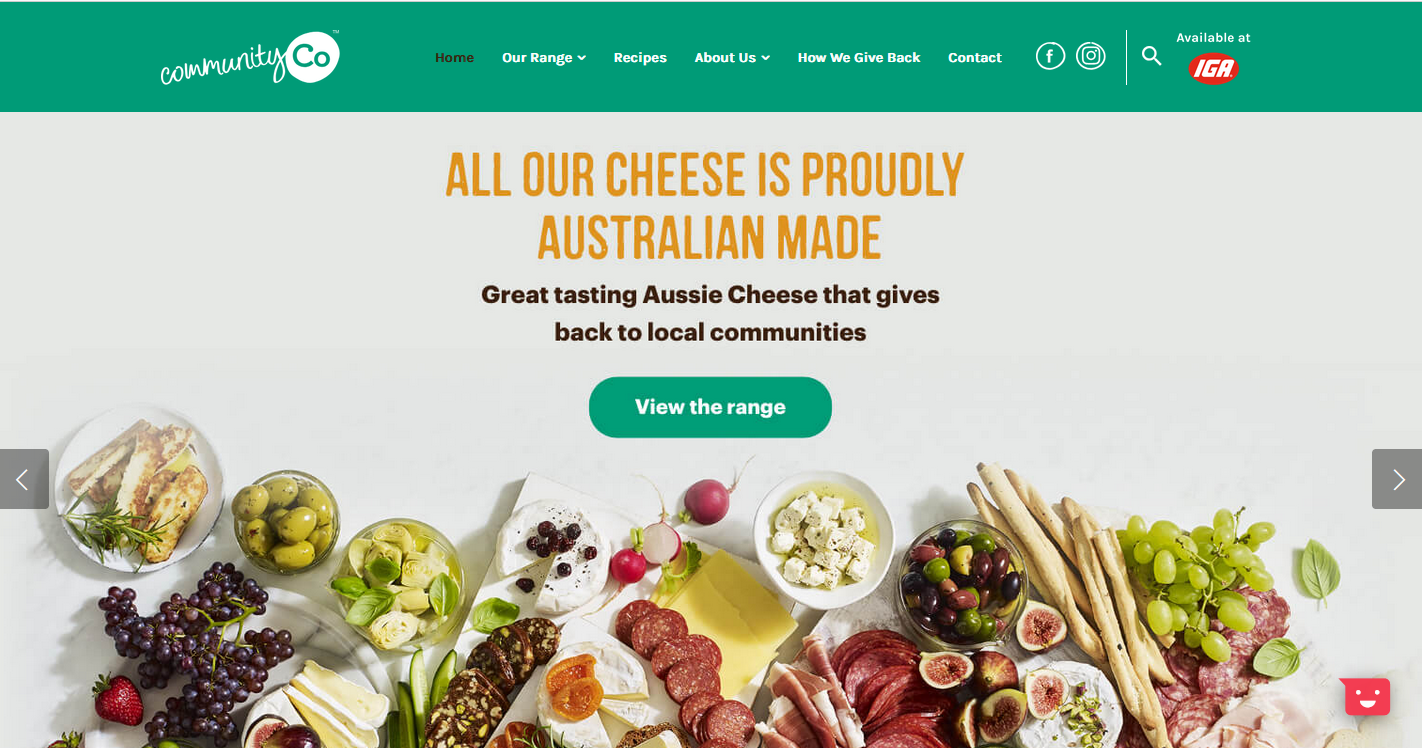Viewport: 1422px width, 748px height.
Task: Click the Community Co logo
Action: coord(250,57)
